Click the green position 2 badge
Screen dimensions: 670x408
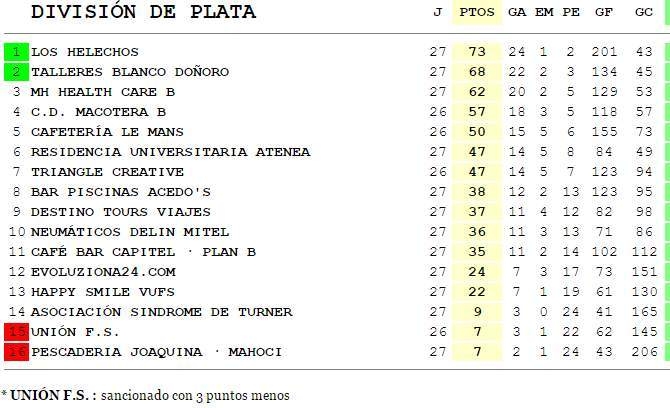point(16,72)
